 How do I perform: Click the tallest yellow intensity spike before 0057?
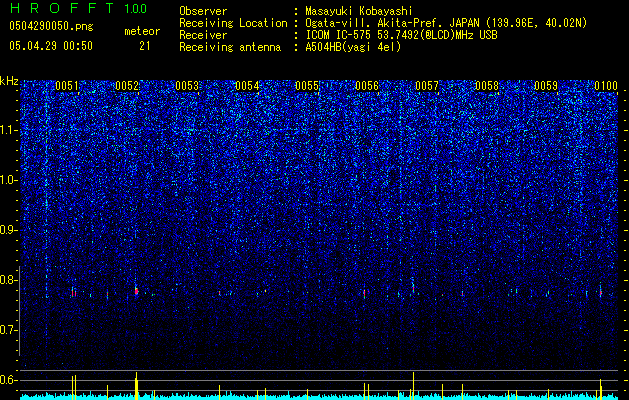pyautogui.click(x=413, y=386)
